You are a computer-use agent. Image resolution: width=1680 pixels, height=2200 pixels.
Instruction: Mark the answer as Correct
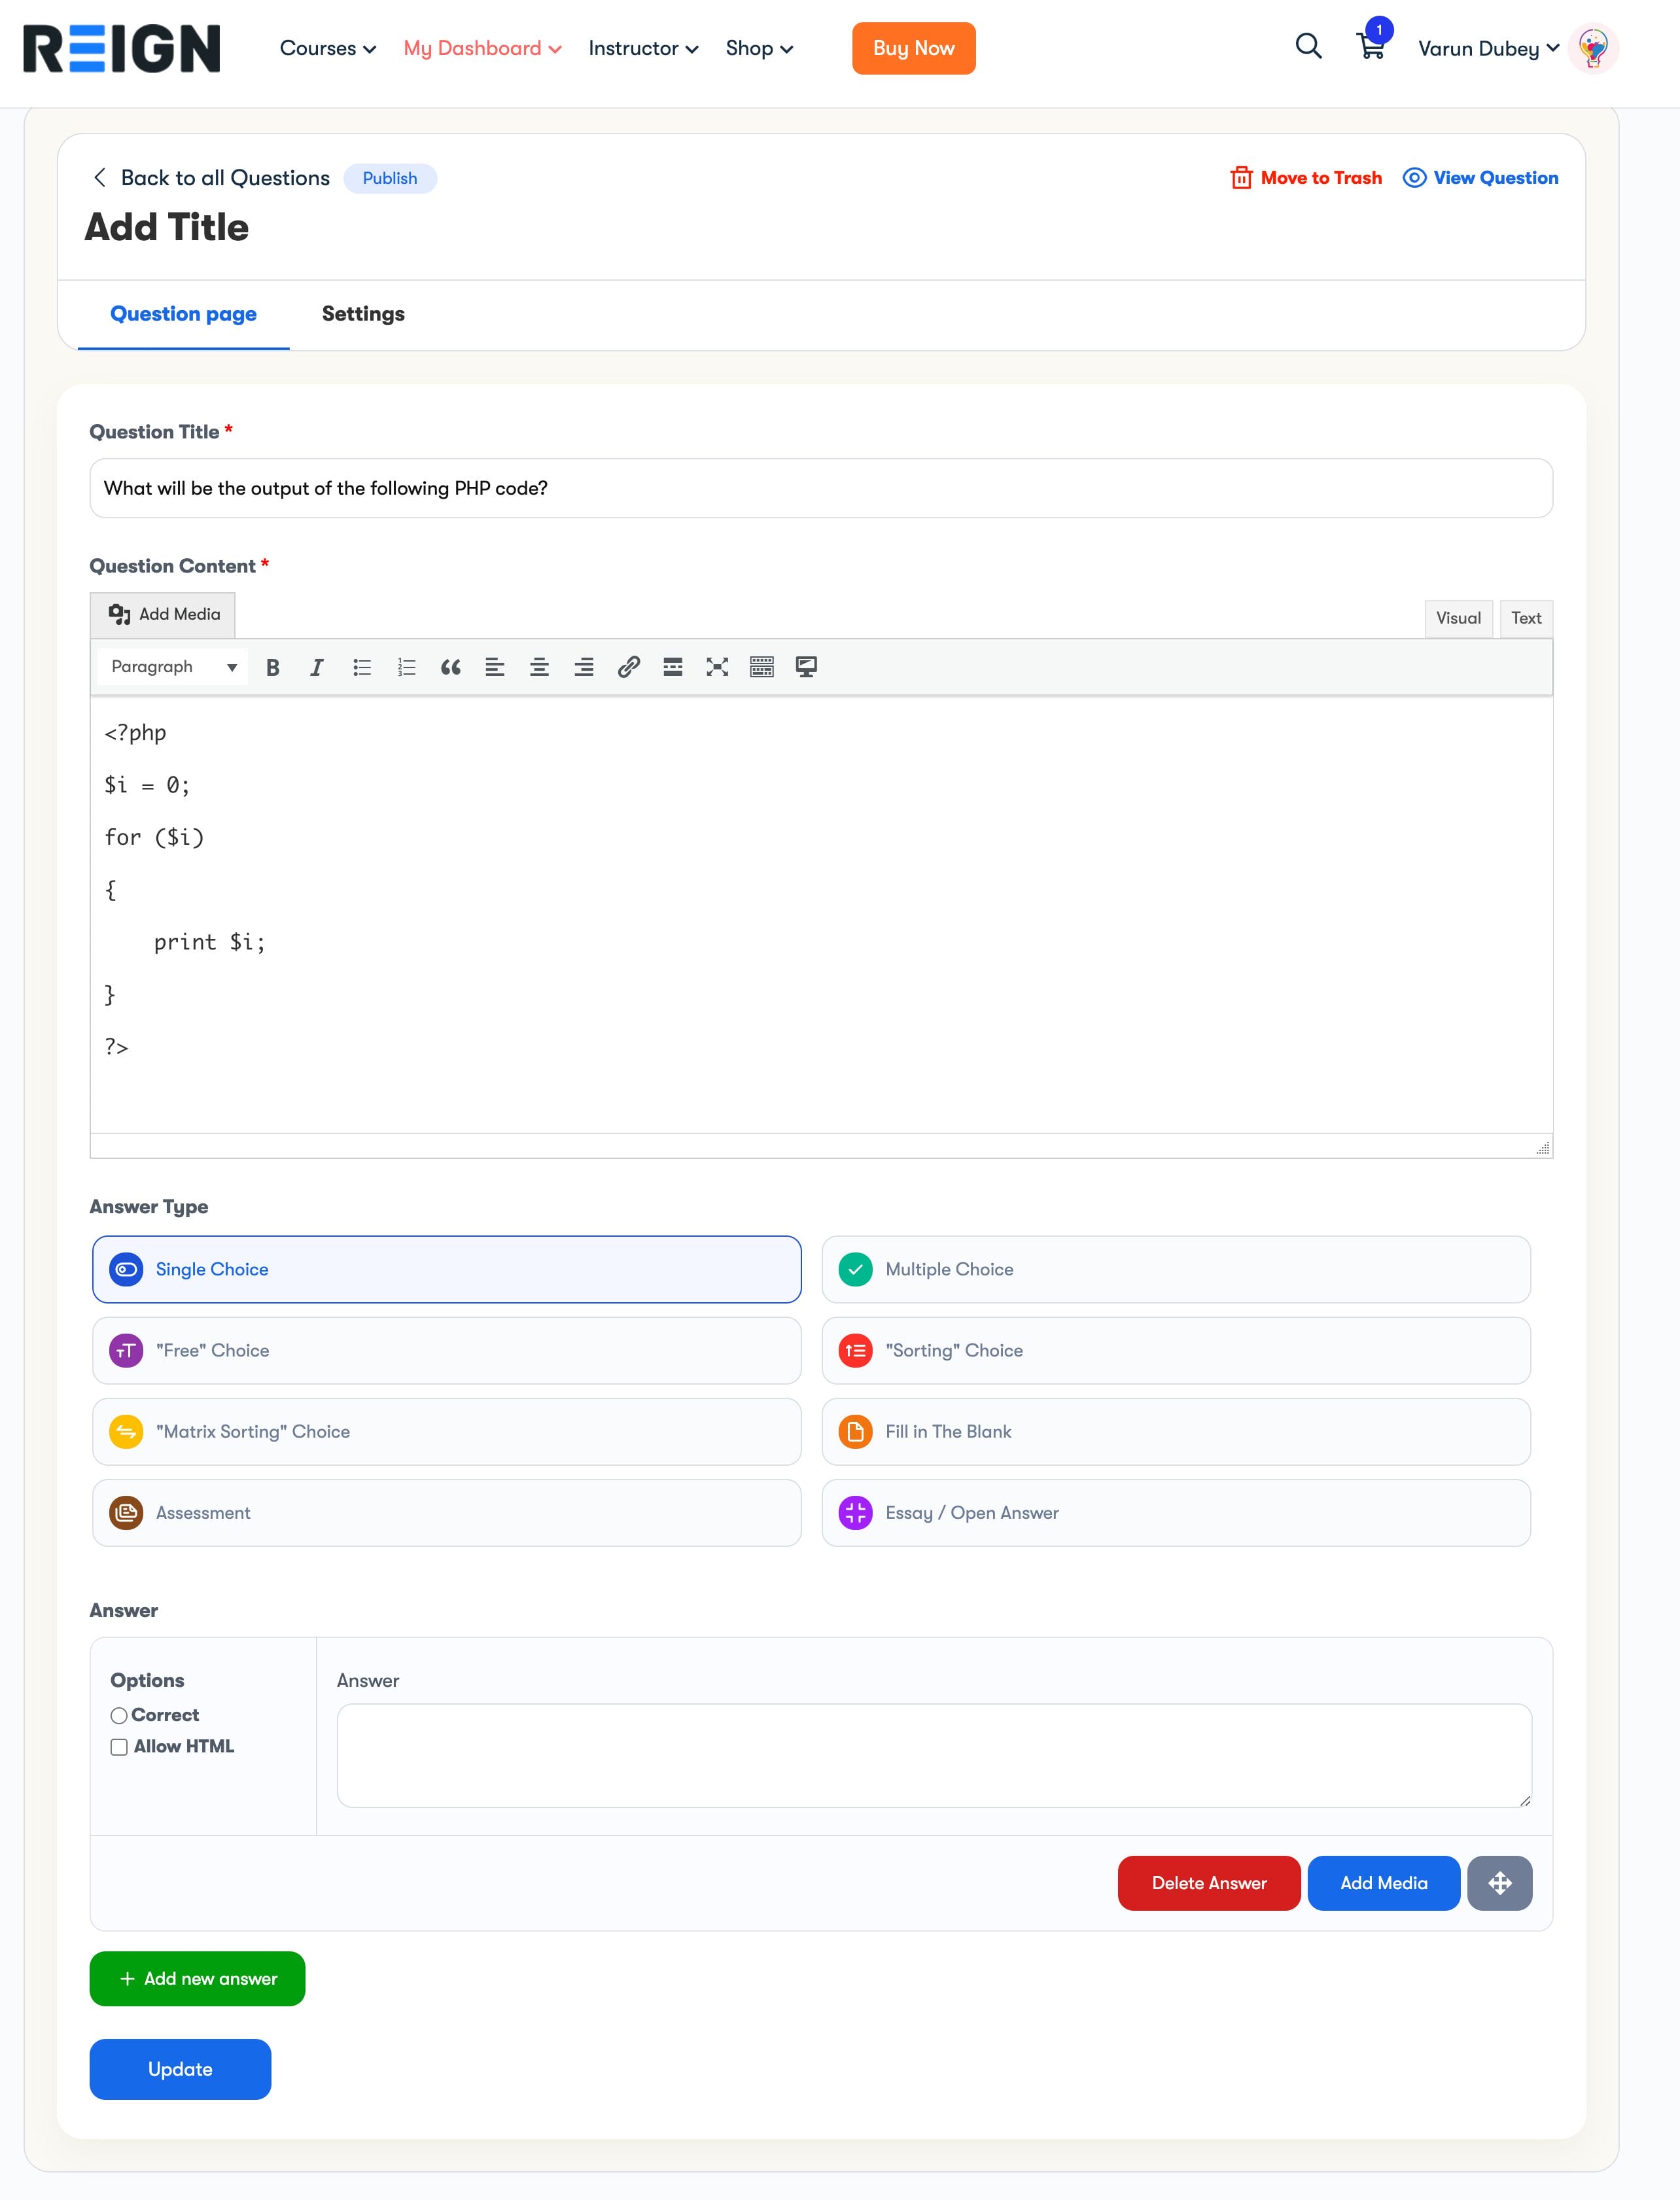point(119,1716)
